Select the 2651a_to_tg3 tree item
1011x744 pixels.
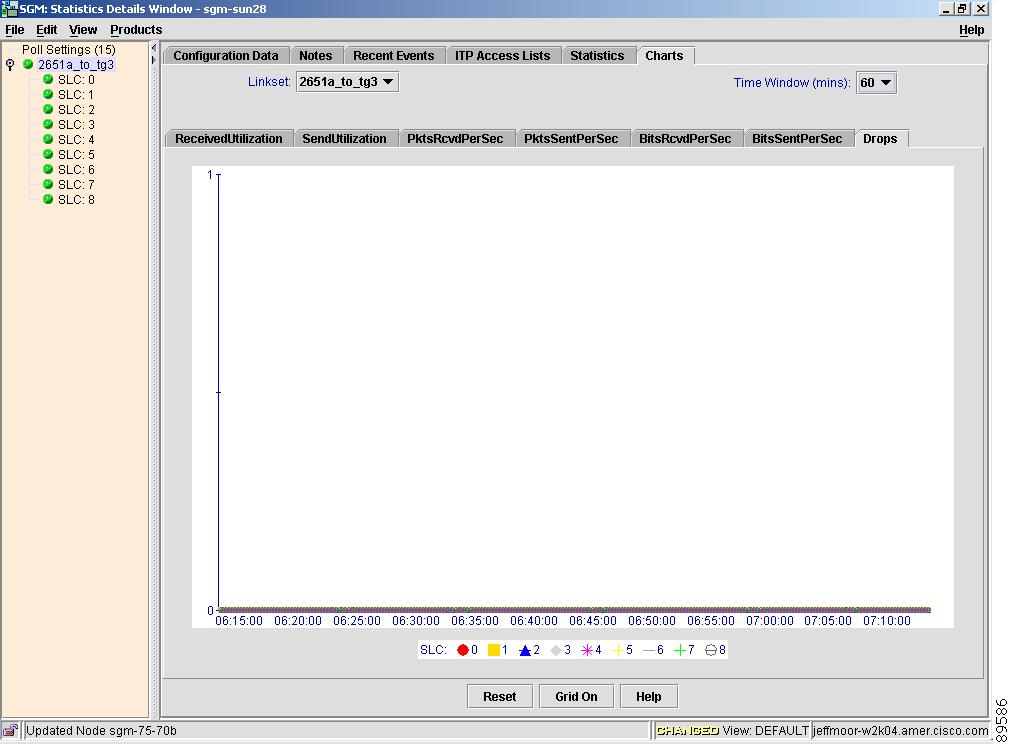75,64
